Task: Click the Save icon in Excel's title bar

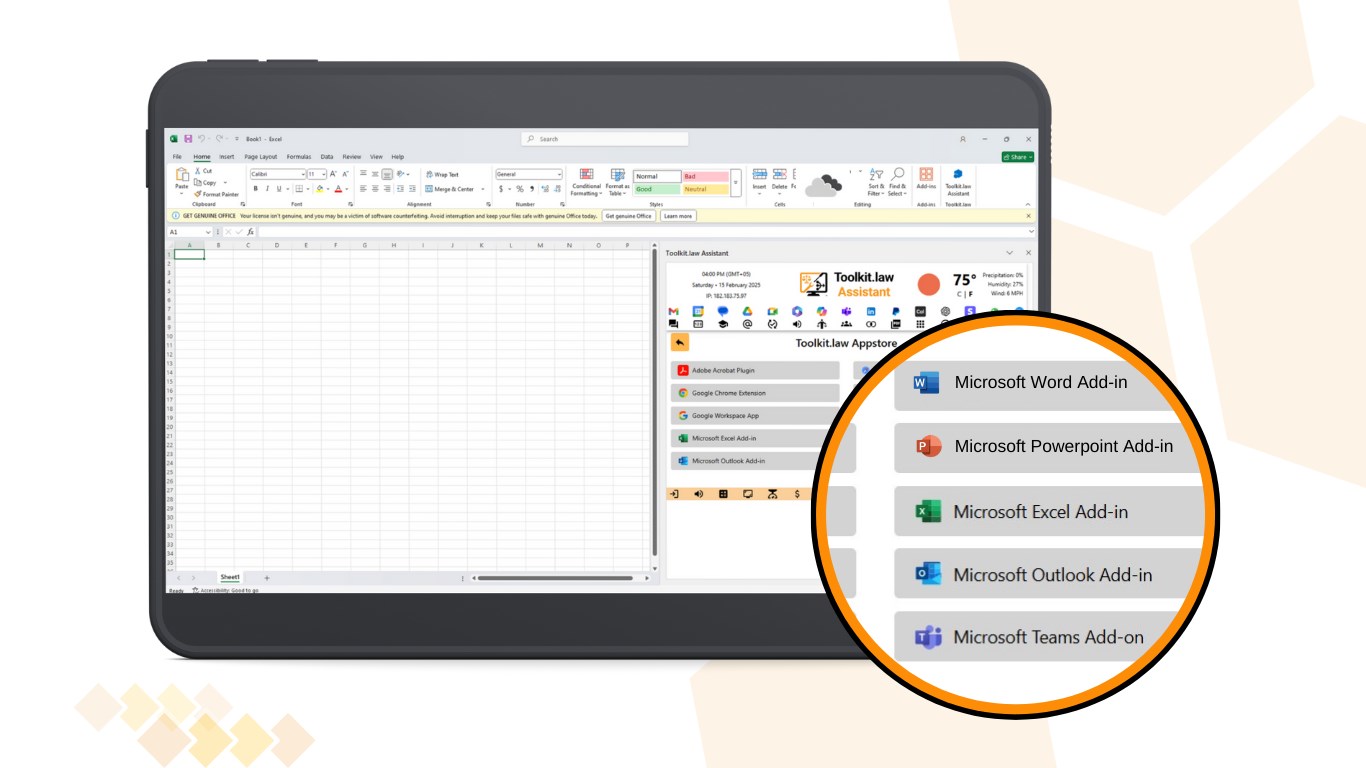Action: pos(188,139)
